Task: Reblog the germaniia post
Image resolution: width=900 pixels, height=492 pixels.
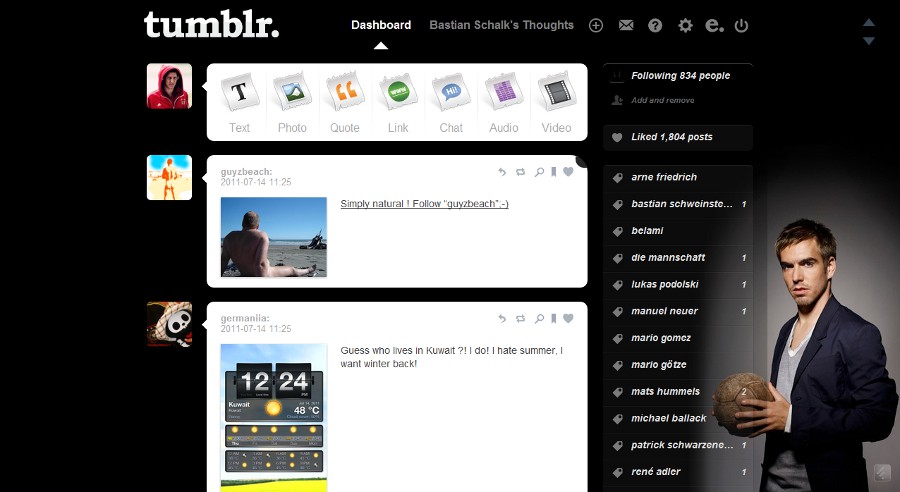Action: pyautogui.click(x=521, y=319)
